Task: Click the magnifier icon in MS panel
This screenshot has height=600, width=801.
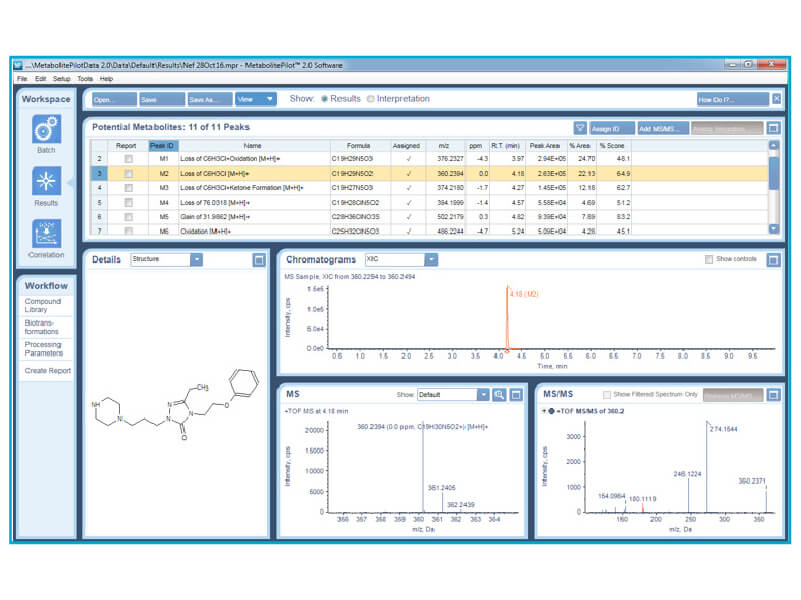Action: pyautogui.click(x=499, y=395)
